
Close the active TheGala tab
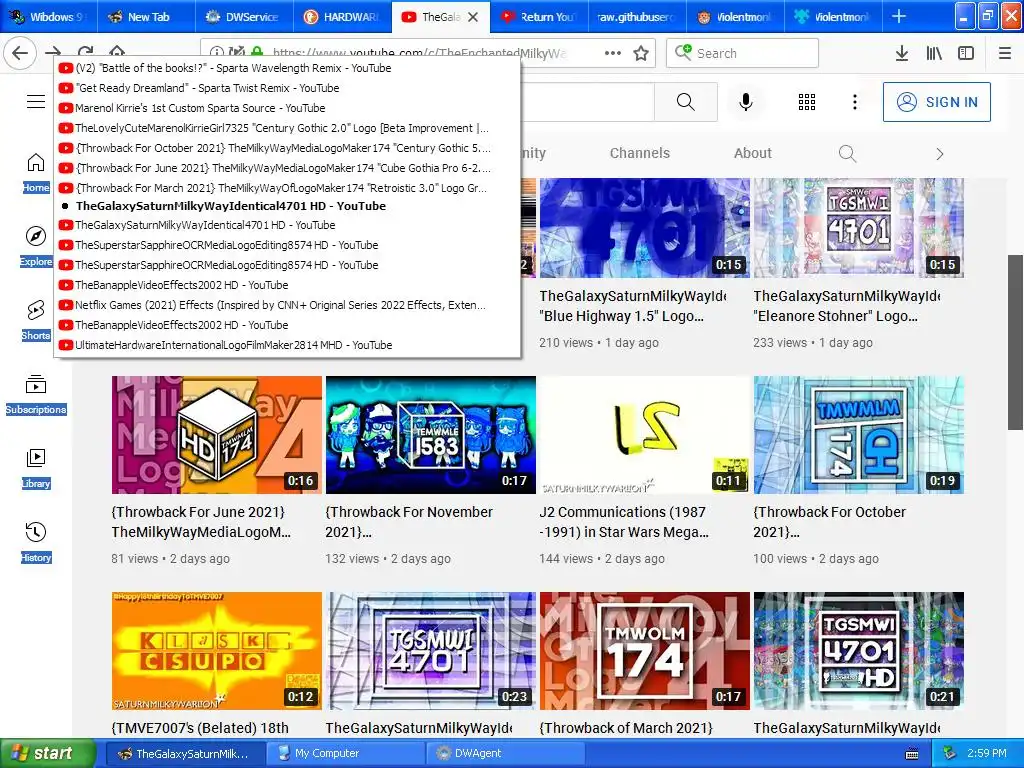click(x=473, y=17)
